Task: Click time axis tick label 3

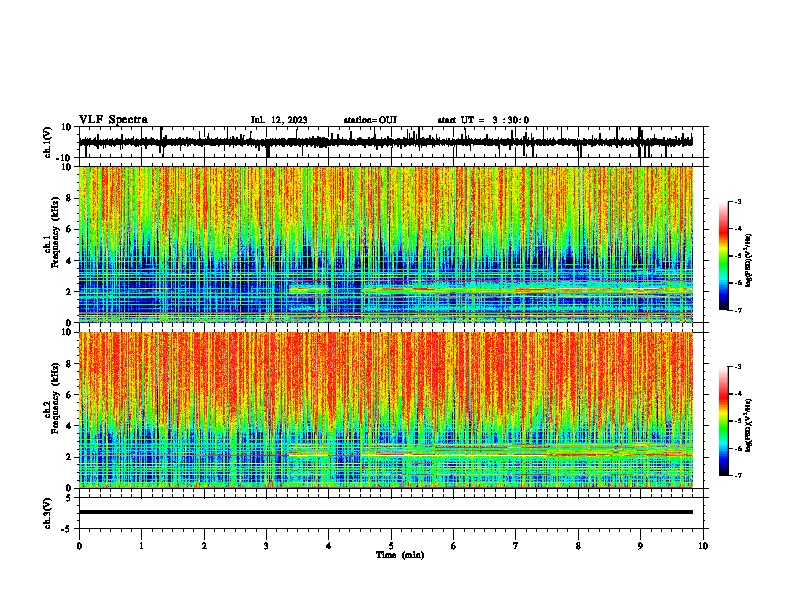Action: [x=266, y=546]
